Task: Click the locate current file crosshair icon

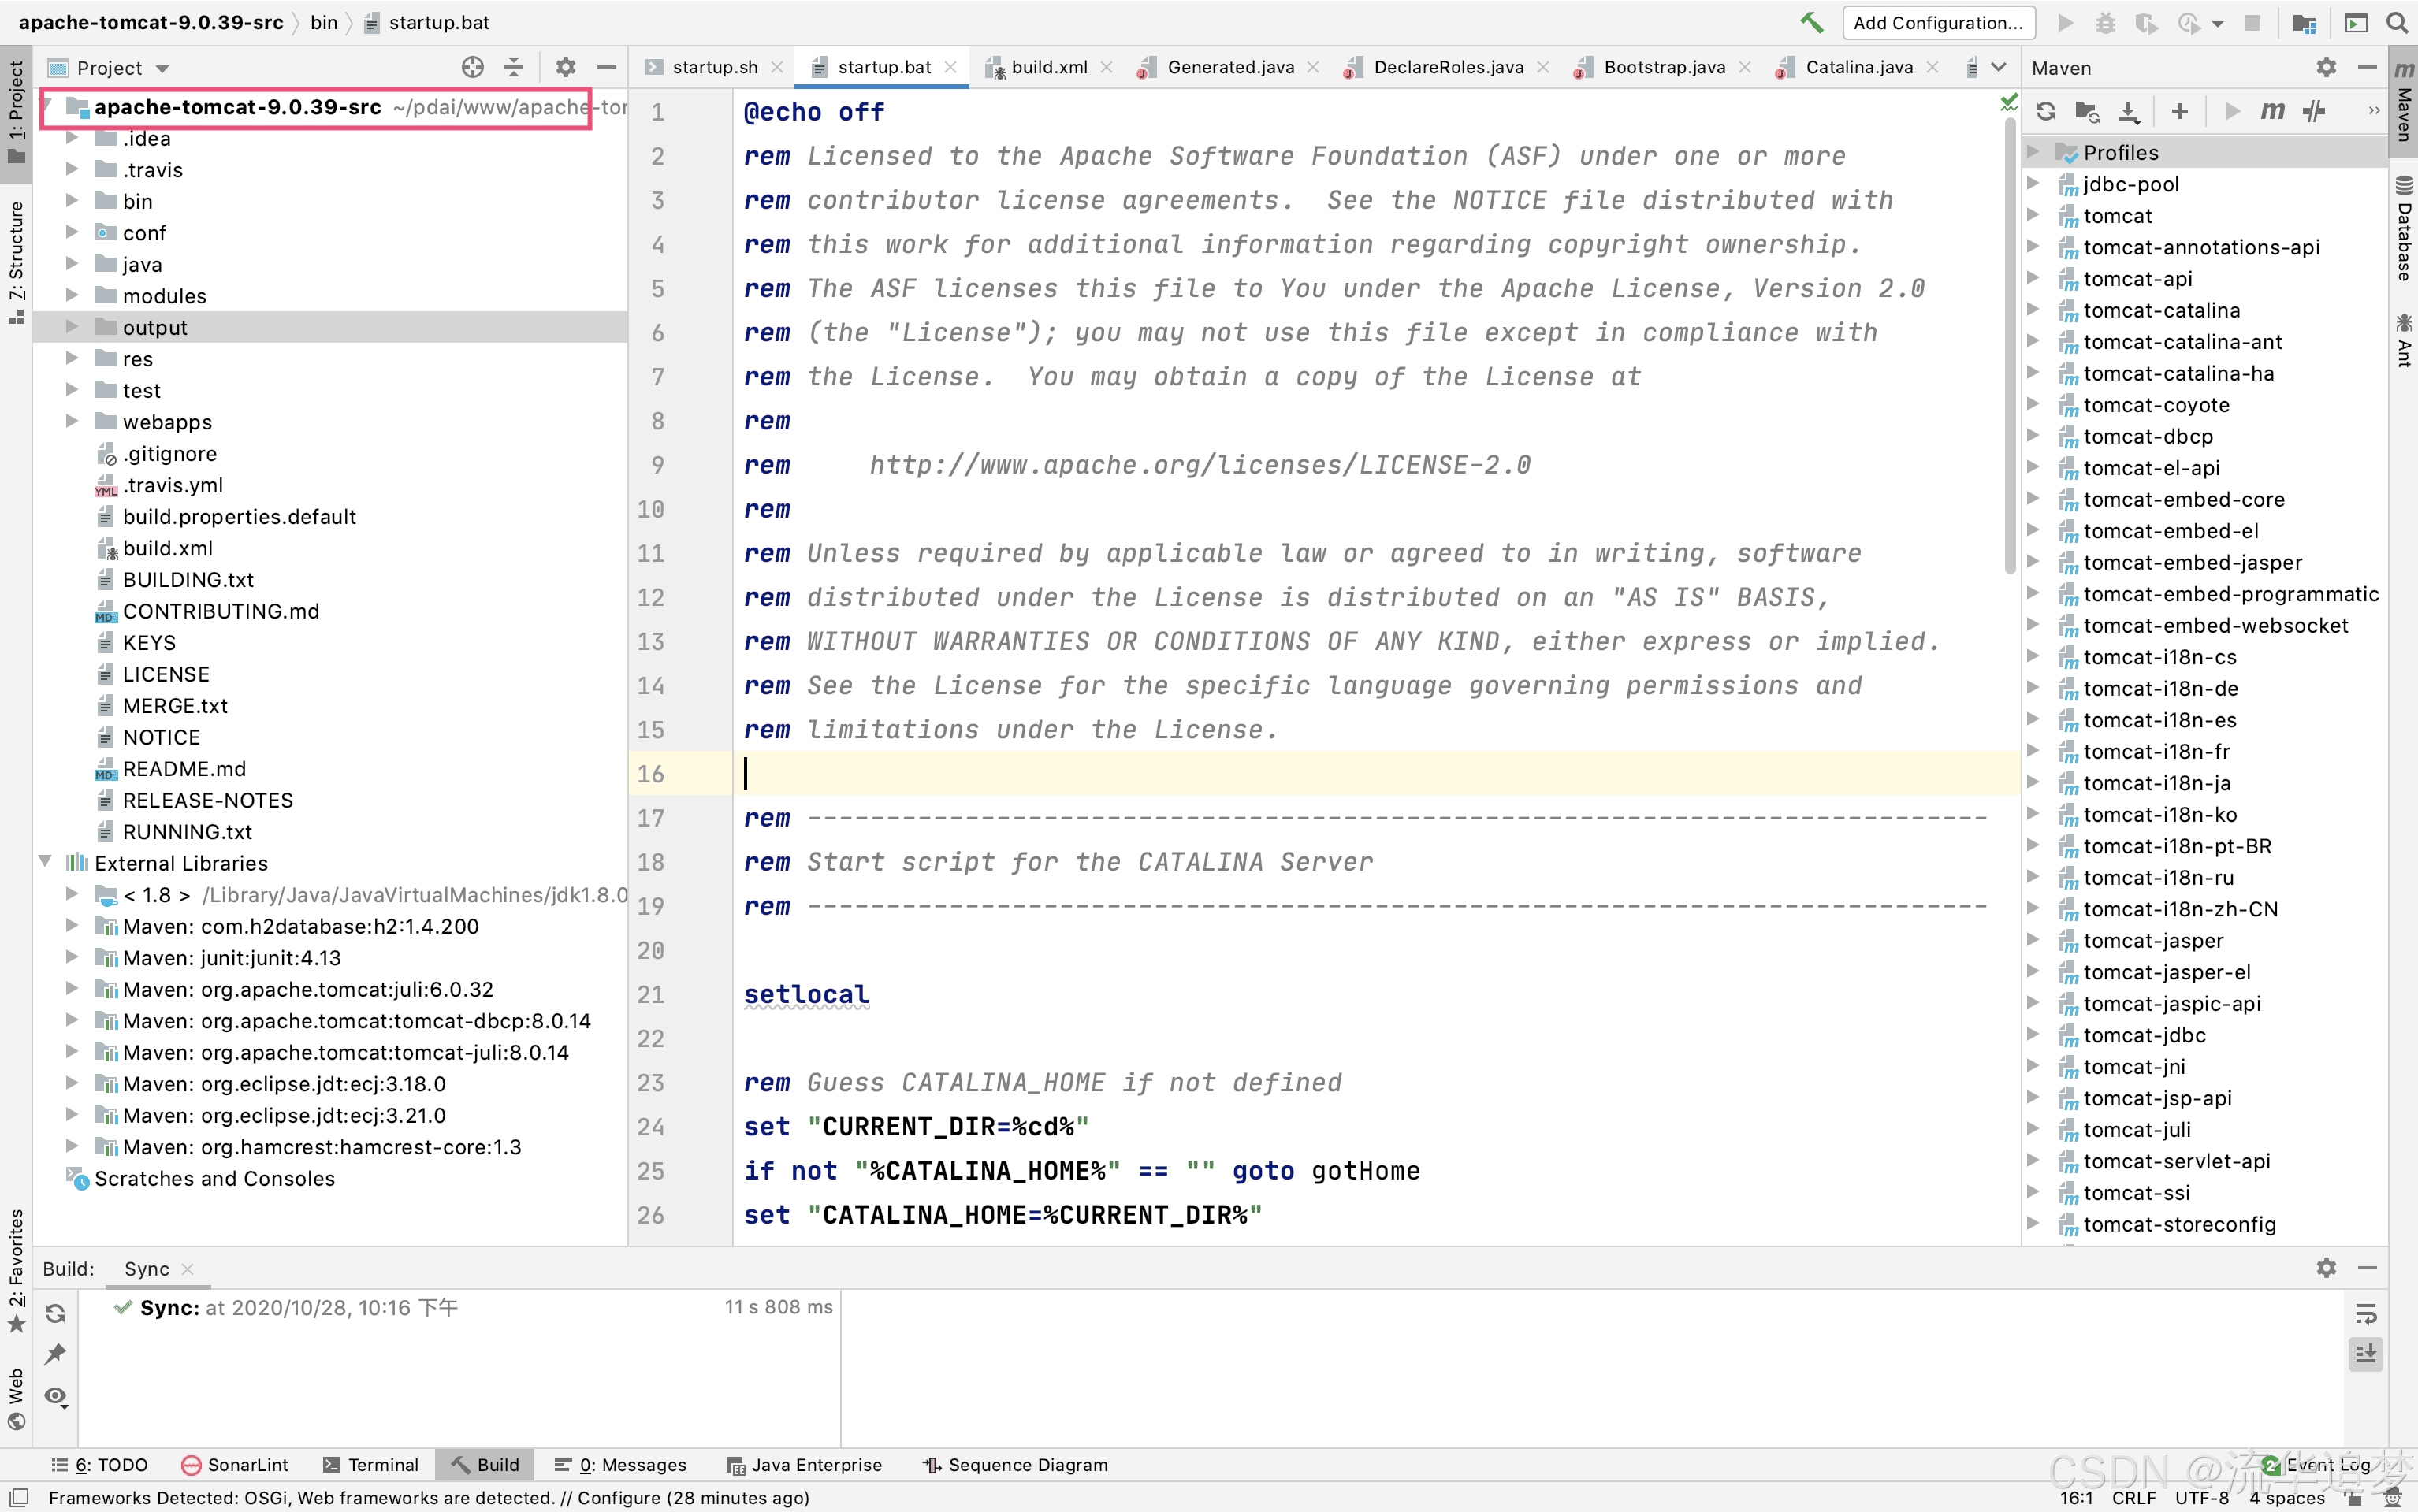Action: click(x=472, y=67)
